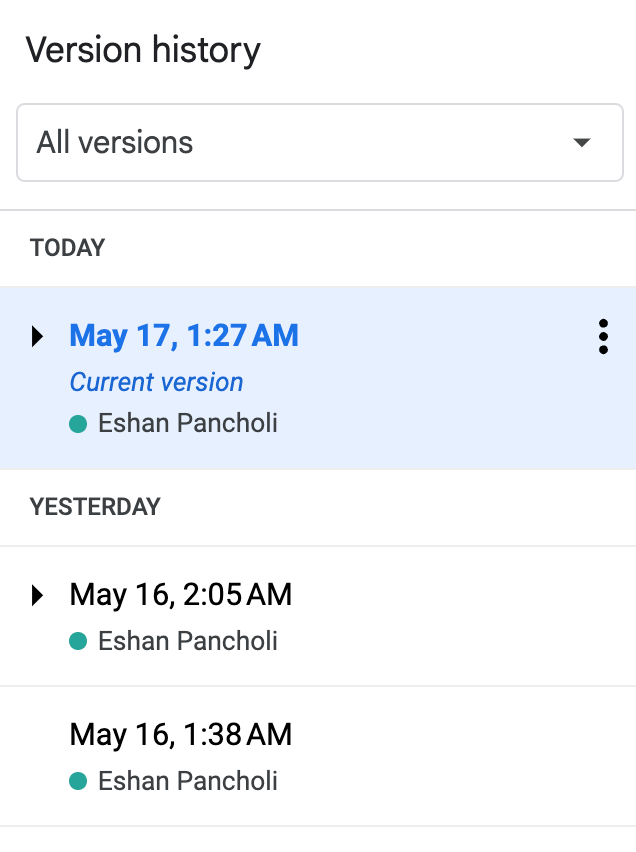636x852 pixels.
Task: Expand the May 17, 1:27 AM version details
Action: coord(37,336)
